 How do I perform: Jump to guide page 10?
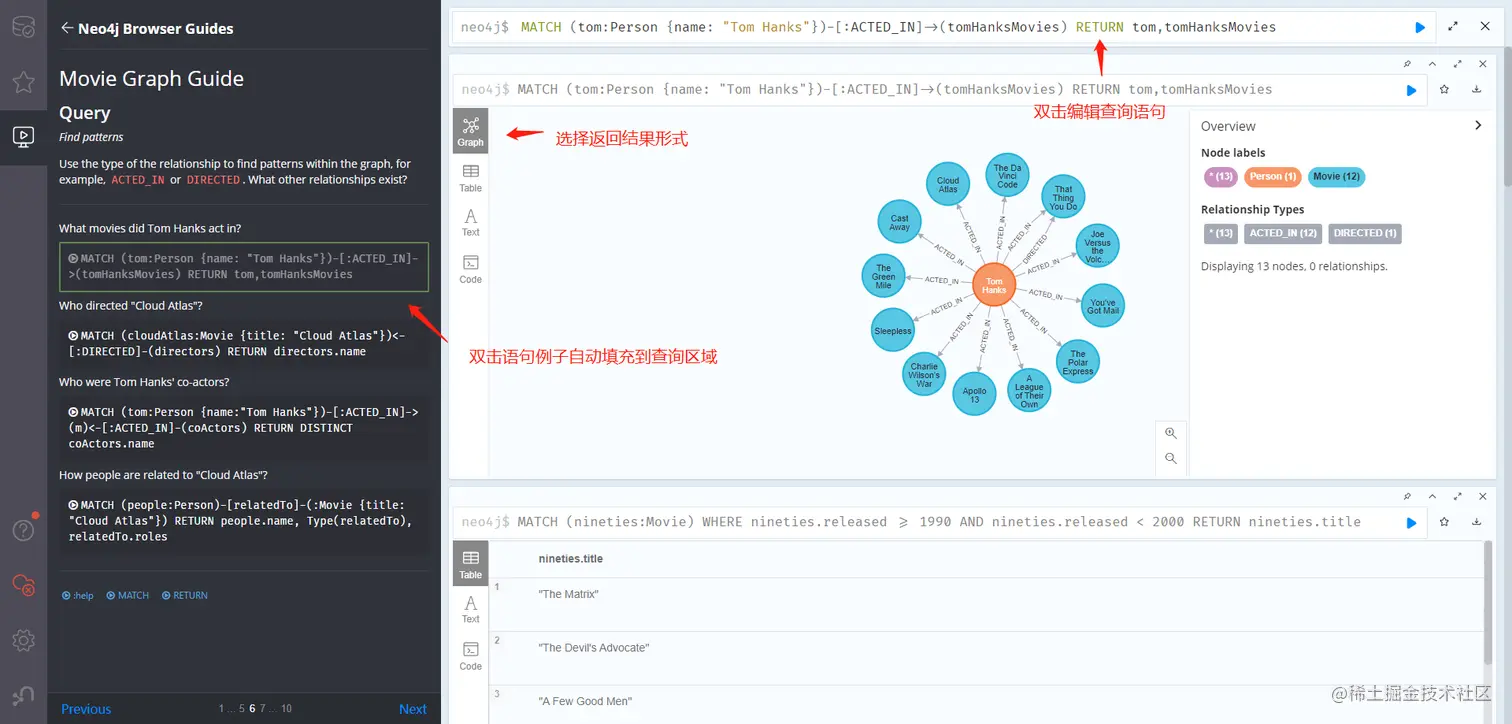286,709
